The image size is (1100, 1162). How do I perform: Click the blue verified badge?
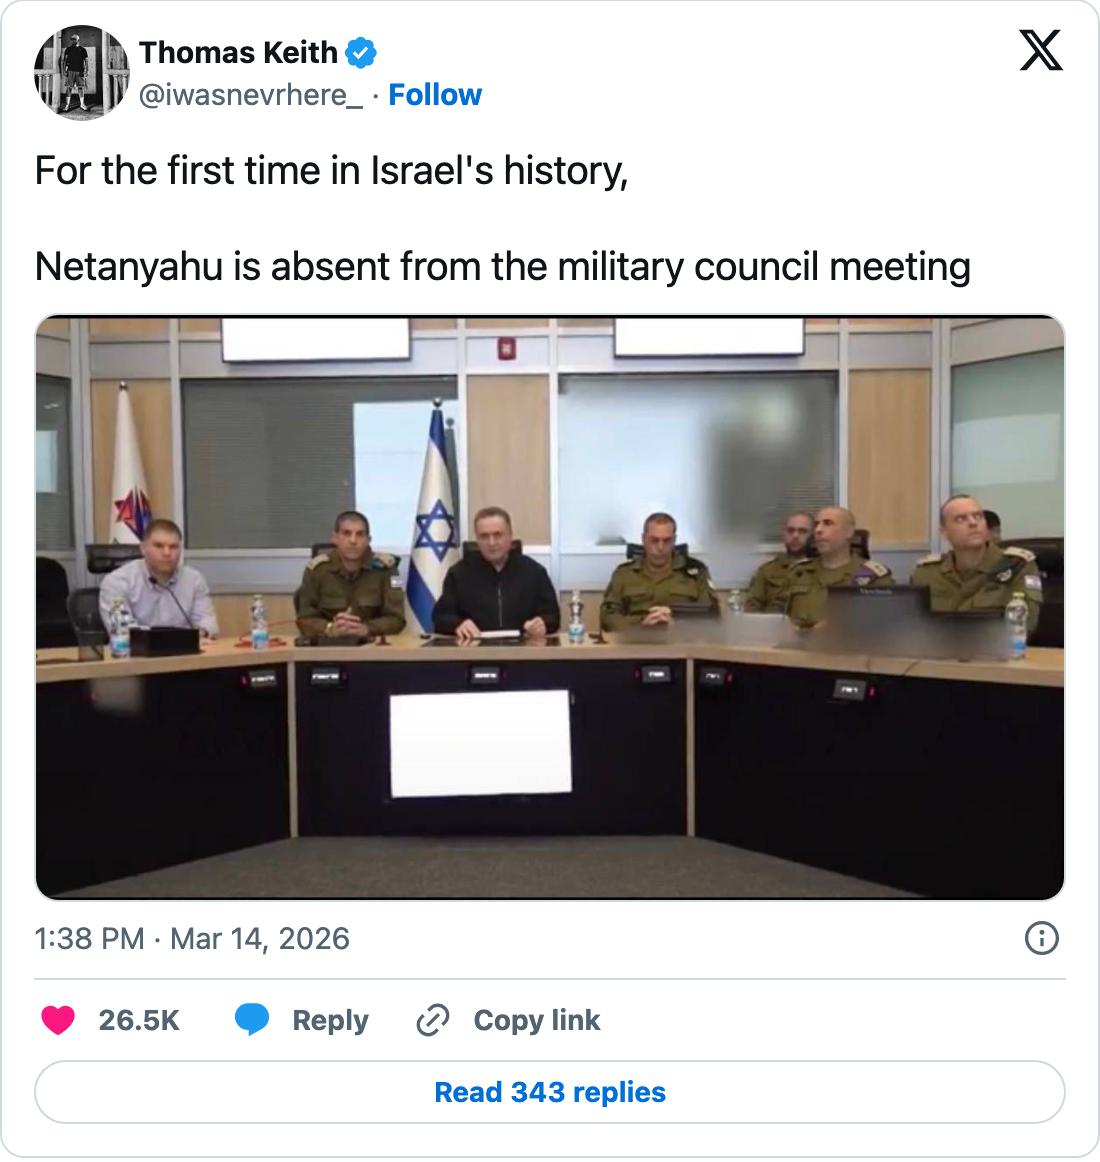pos(361,53)
